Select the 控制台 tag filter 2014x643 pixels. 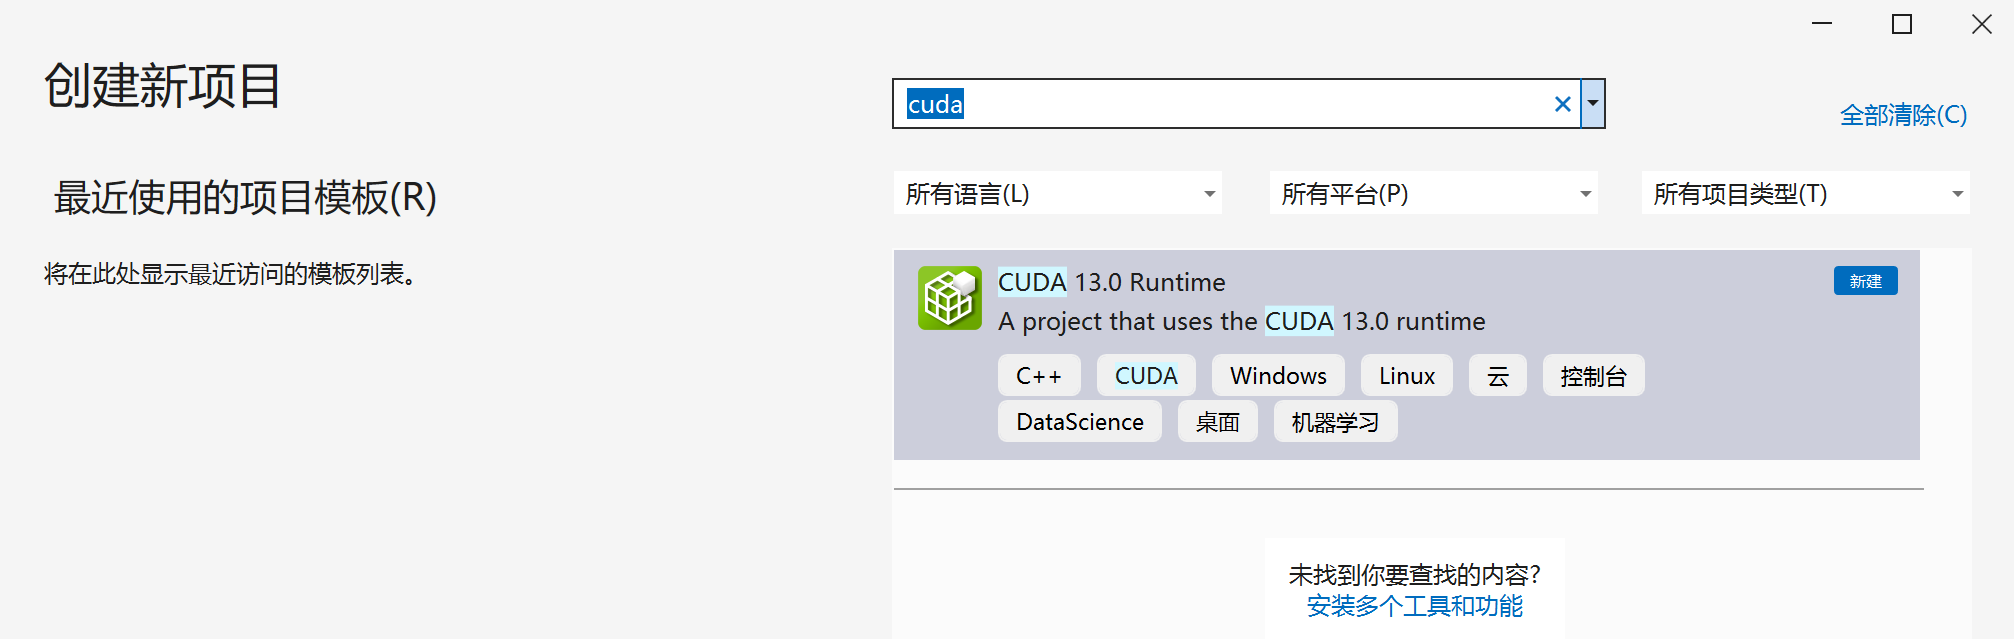[1593, 375]
